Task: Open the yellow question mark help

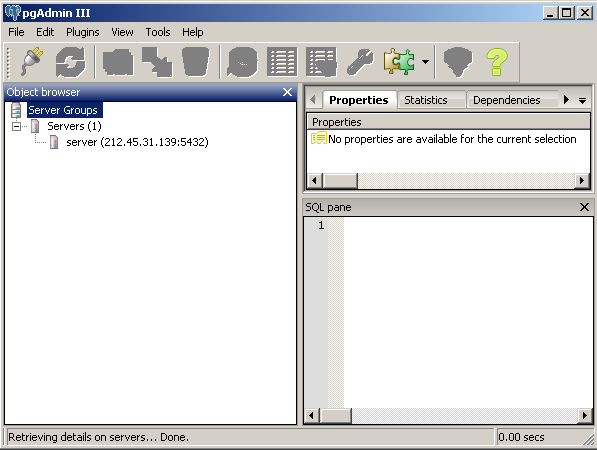Action: (x=496, y=62)
